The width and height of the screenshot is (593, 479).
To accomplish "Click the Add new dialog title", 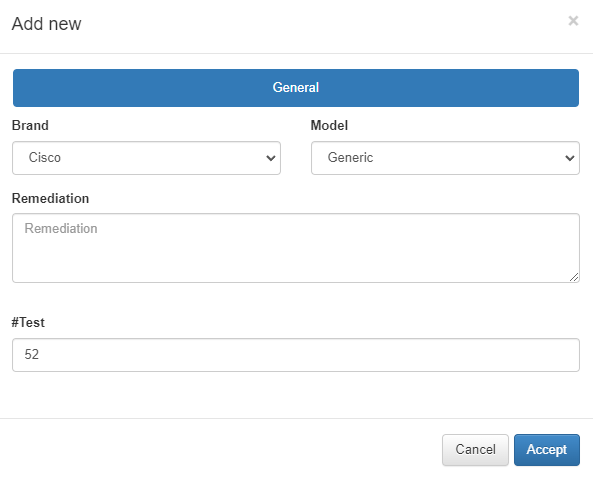I will click(47, 24).
